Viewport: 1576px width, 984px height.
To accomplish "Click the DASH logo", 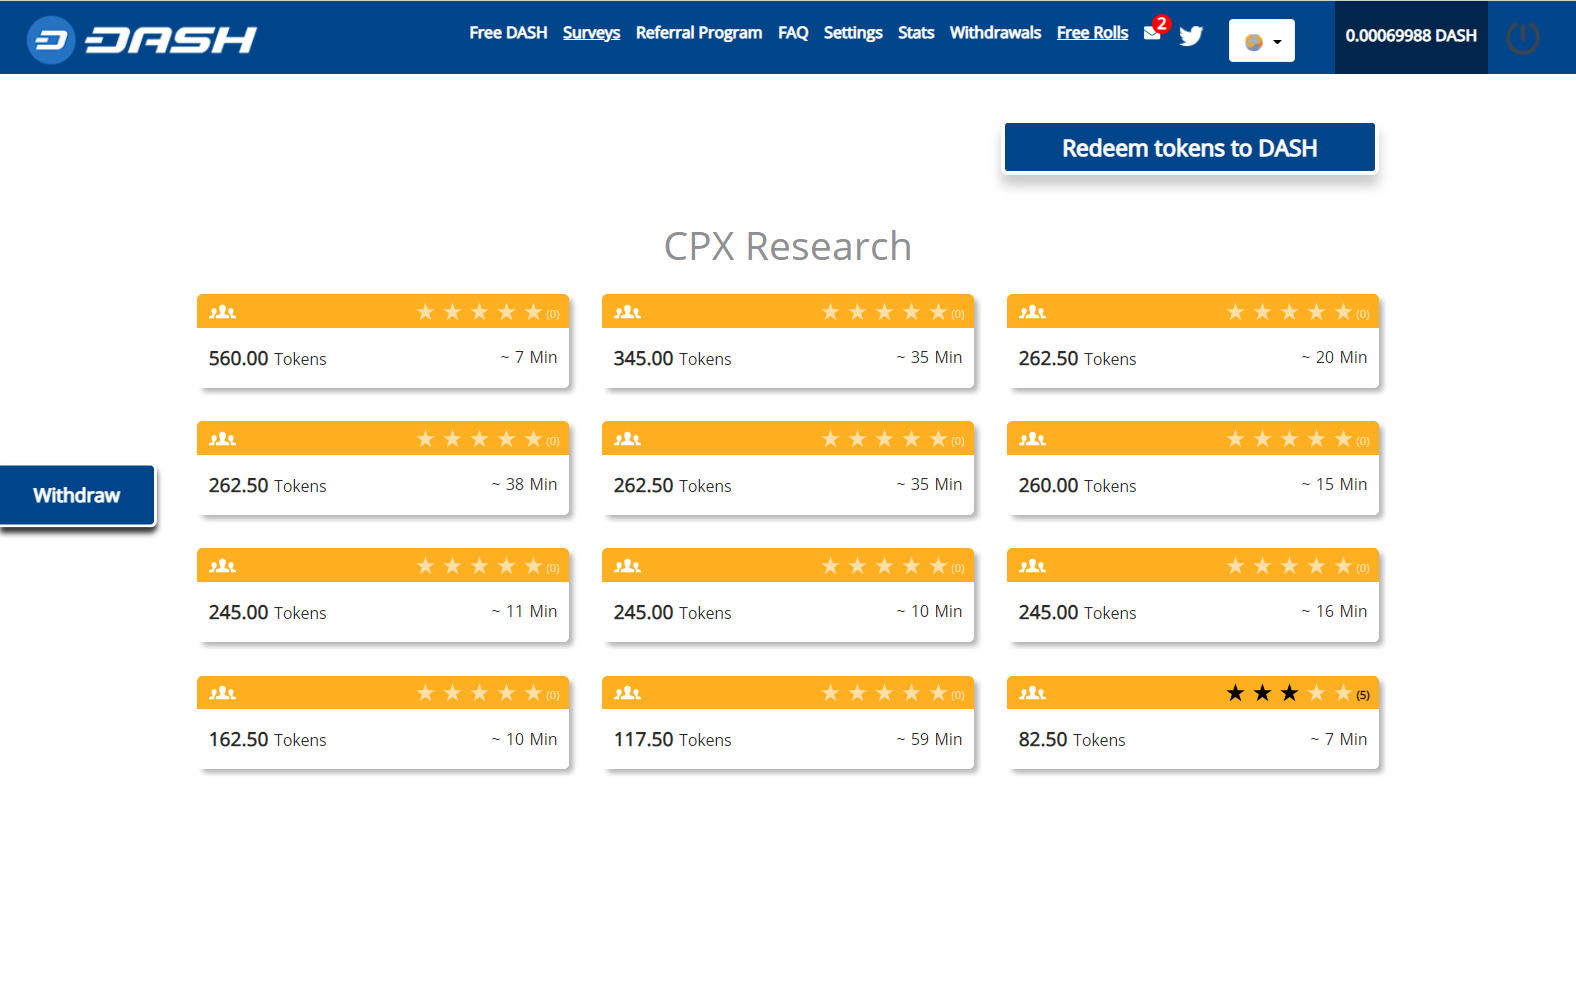I will [142, 39].
